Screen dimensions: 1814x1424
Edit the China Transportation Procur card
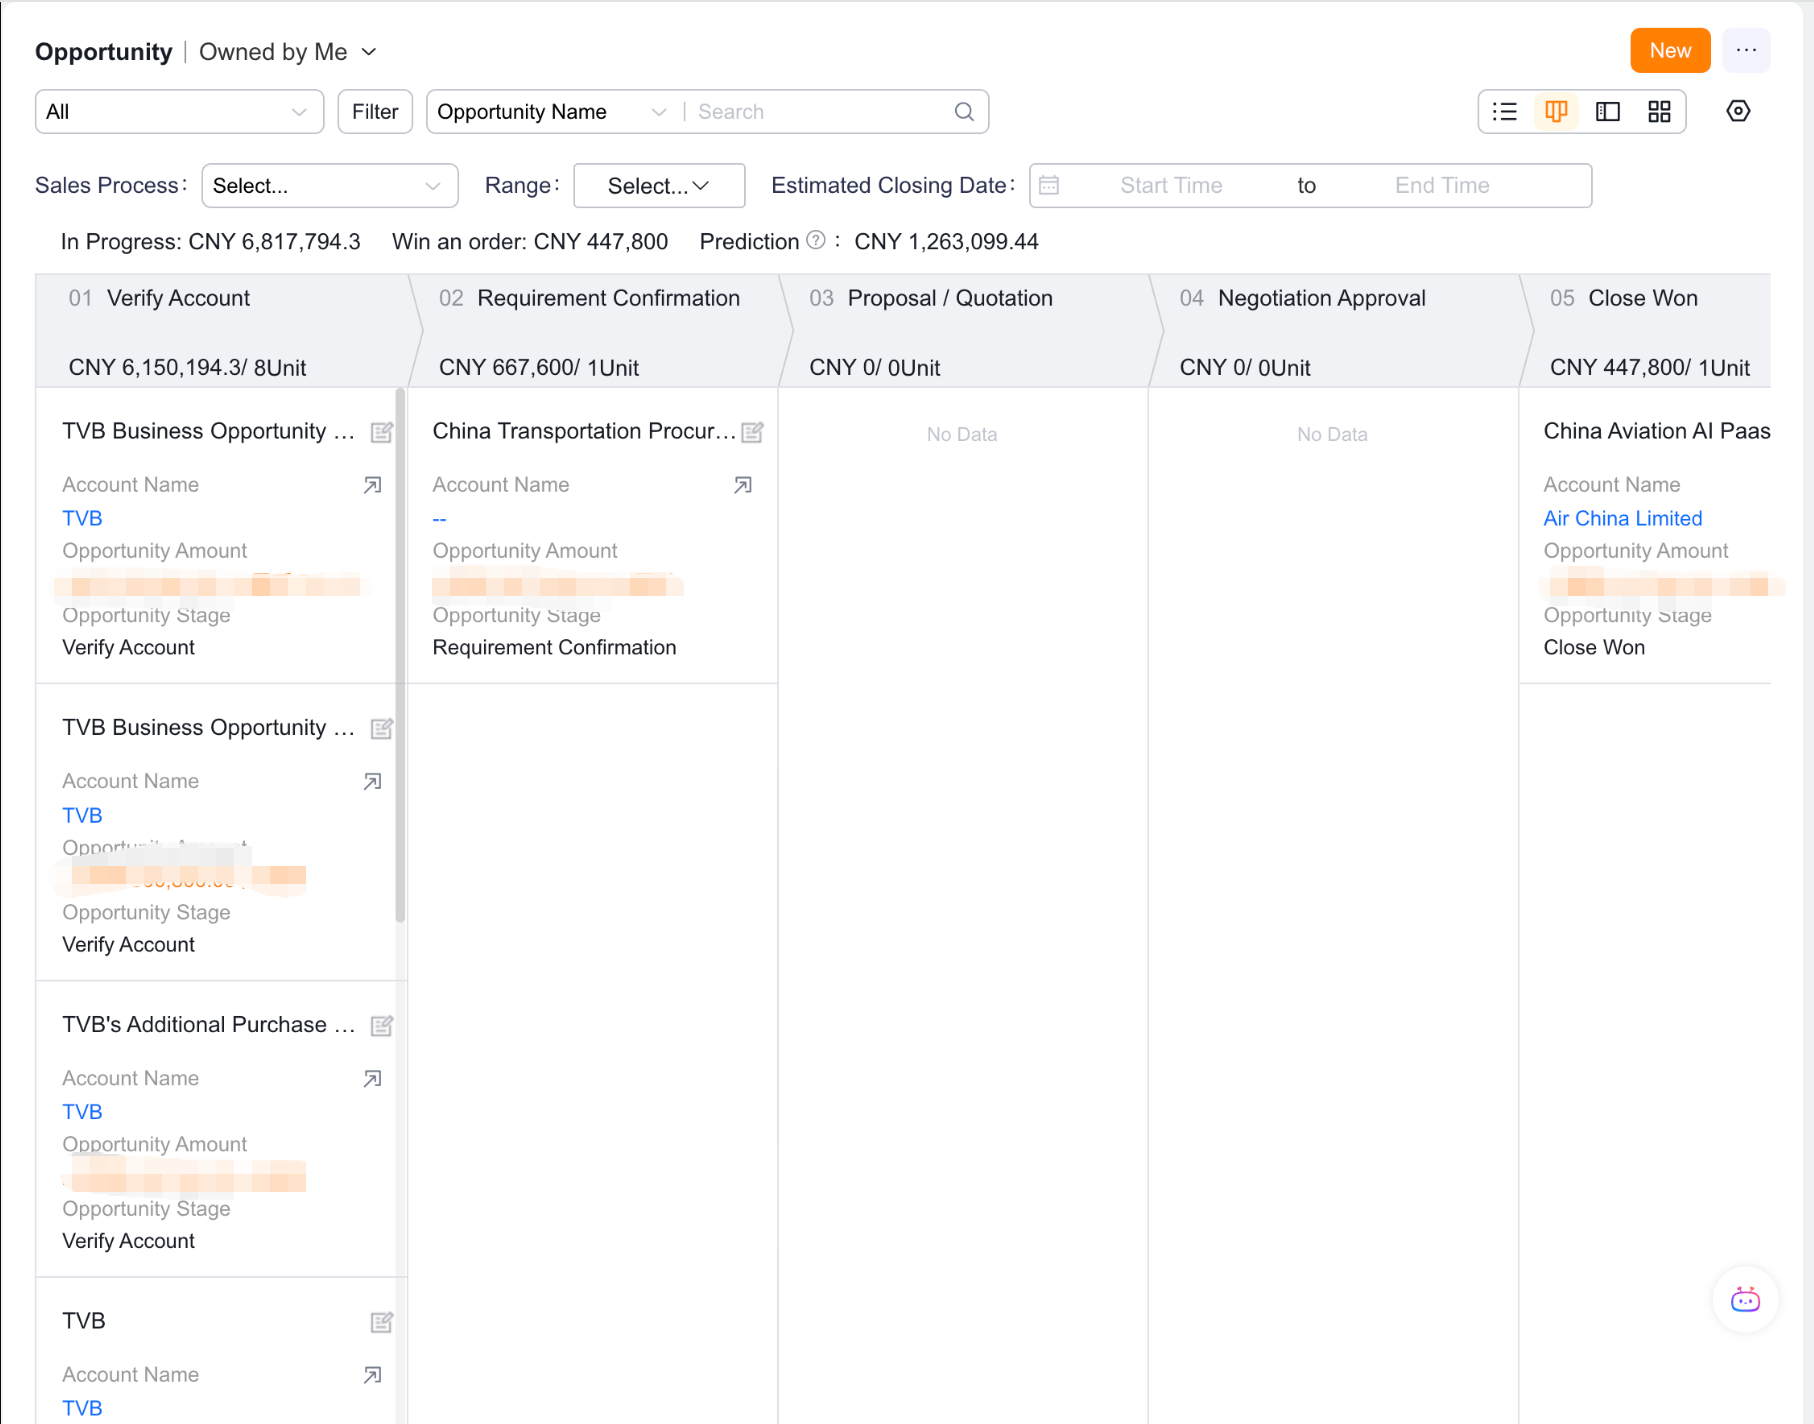(752, 432)
